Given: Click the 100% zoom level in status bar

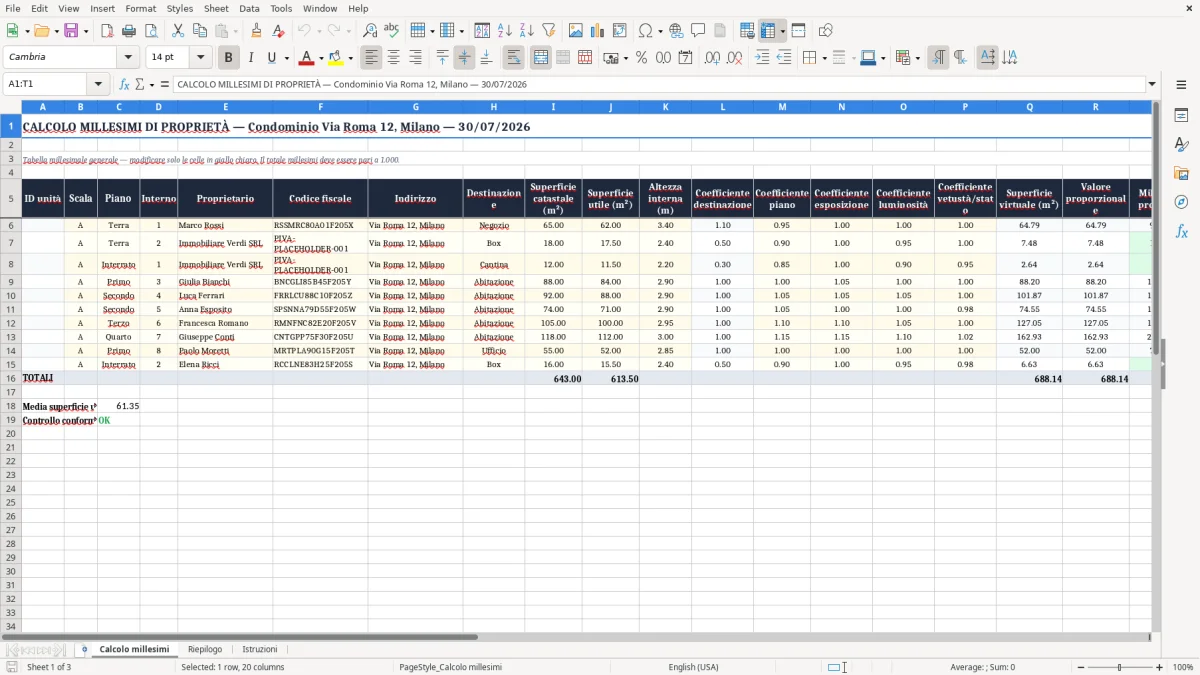Looking at the screenshot, I should click(x=1183, y=667).
